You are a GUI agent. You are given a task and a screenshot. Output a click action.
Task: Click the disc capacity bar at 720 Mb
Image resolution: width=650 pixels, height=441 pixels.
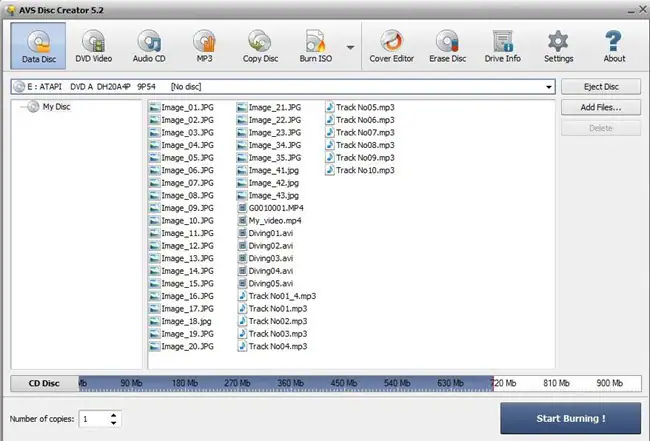pyautogui.click(x=504, y=383)
